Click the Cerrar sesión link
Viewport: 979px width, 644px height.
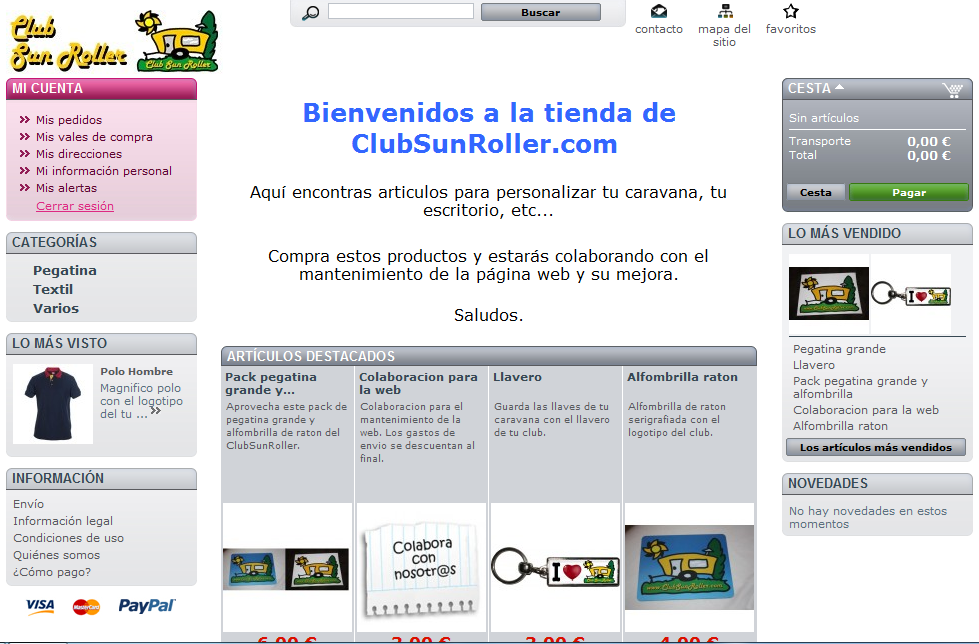(x=75, y=206)
